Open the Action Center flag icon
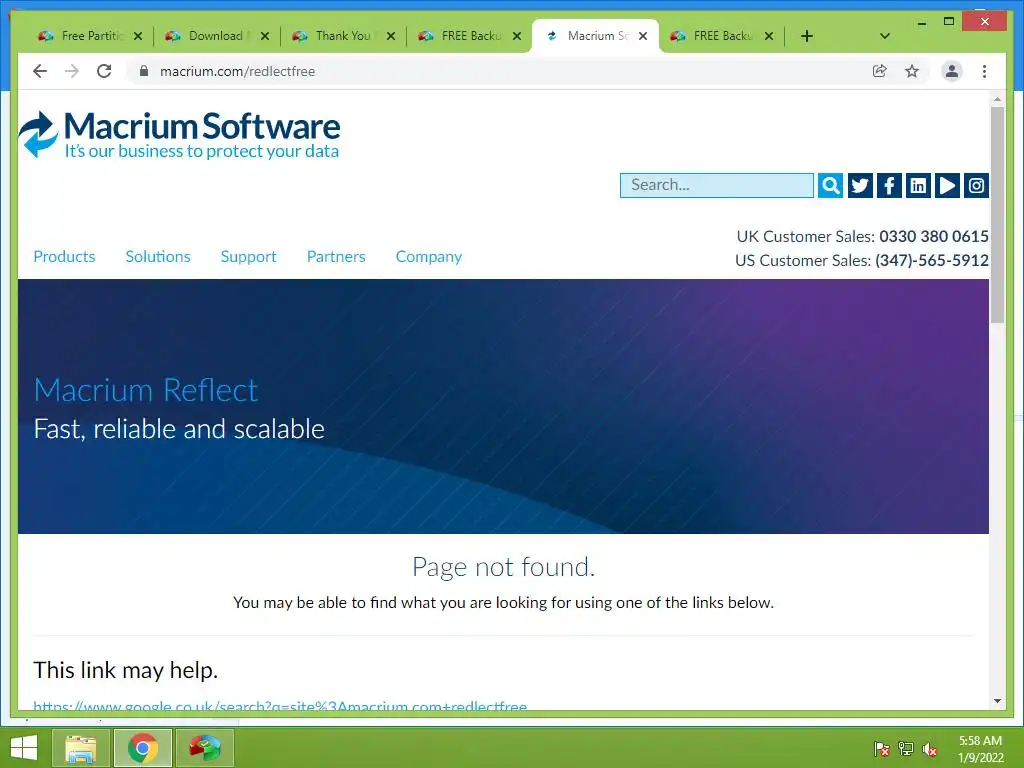The image size is (1024, 768). click(882, 749)
